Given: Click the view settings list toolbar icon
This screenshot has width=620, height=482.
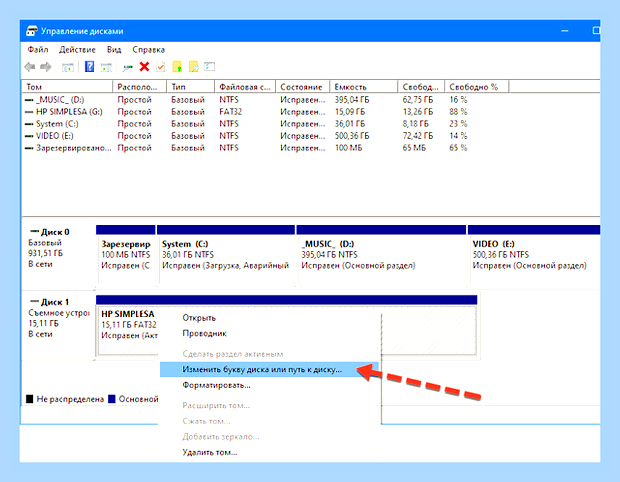Looking at the screenshot, I should [210, 66].
